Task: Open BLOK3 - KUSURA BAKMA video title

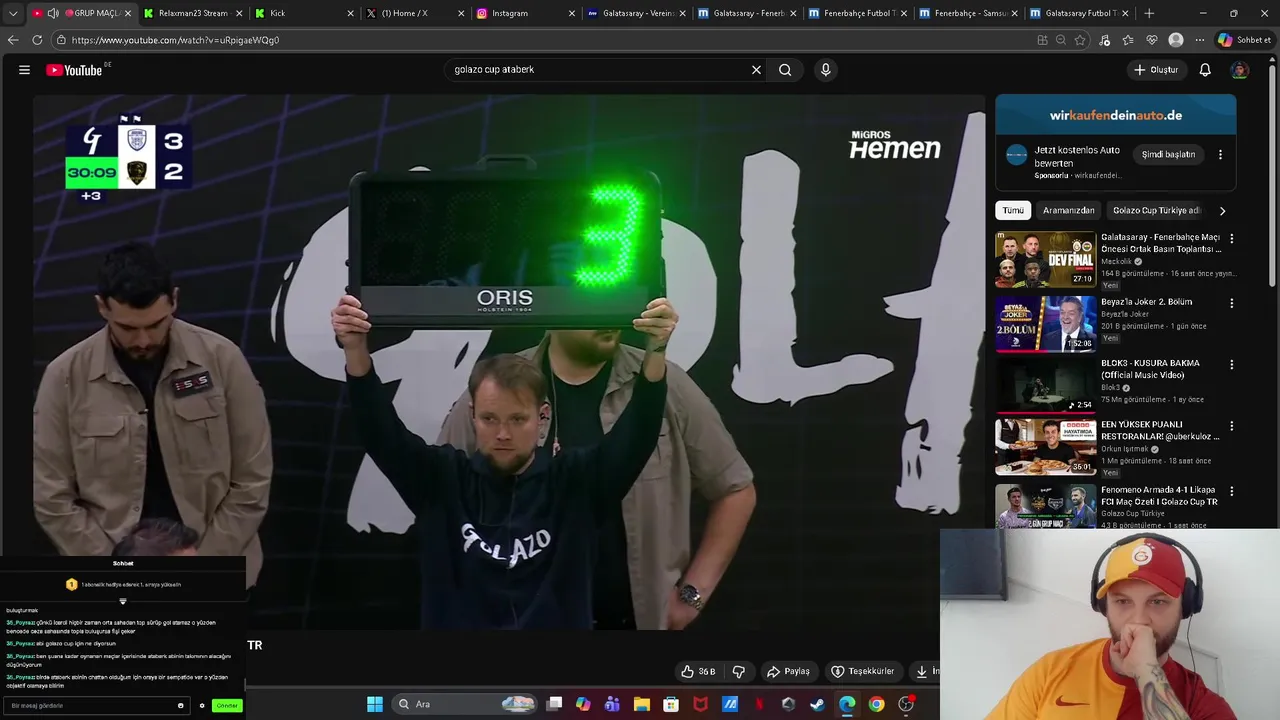Action: click(x=1150, y=369)
